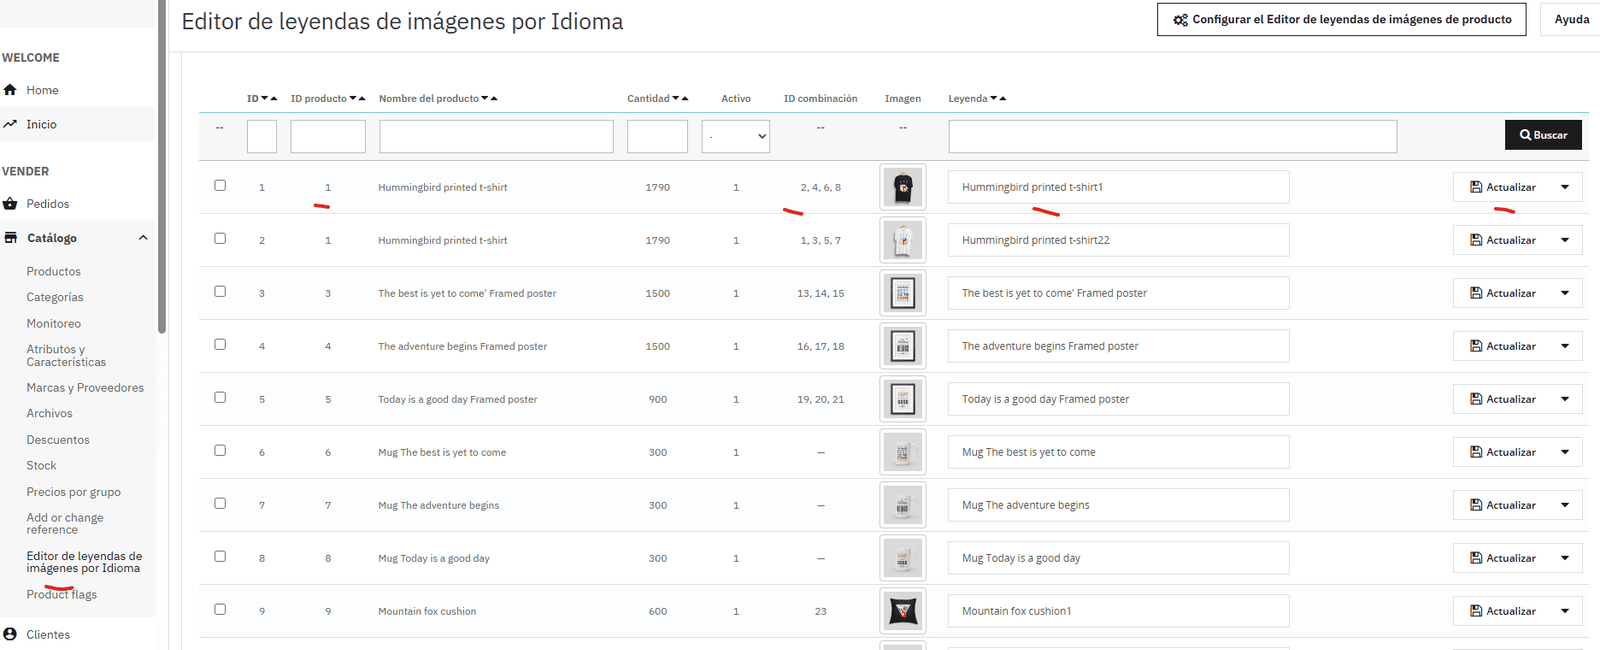1600x650 pixels.
Task: Open Productos in the catalog menu
Action: [x=54, y=272]
